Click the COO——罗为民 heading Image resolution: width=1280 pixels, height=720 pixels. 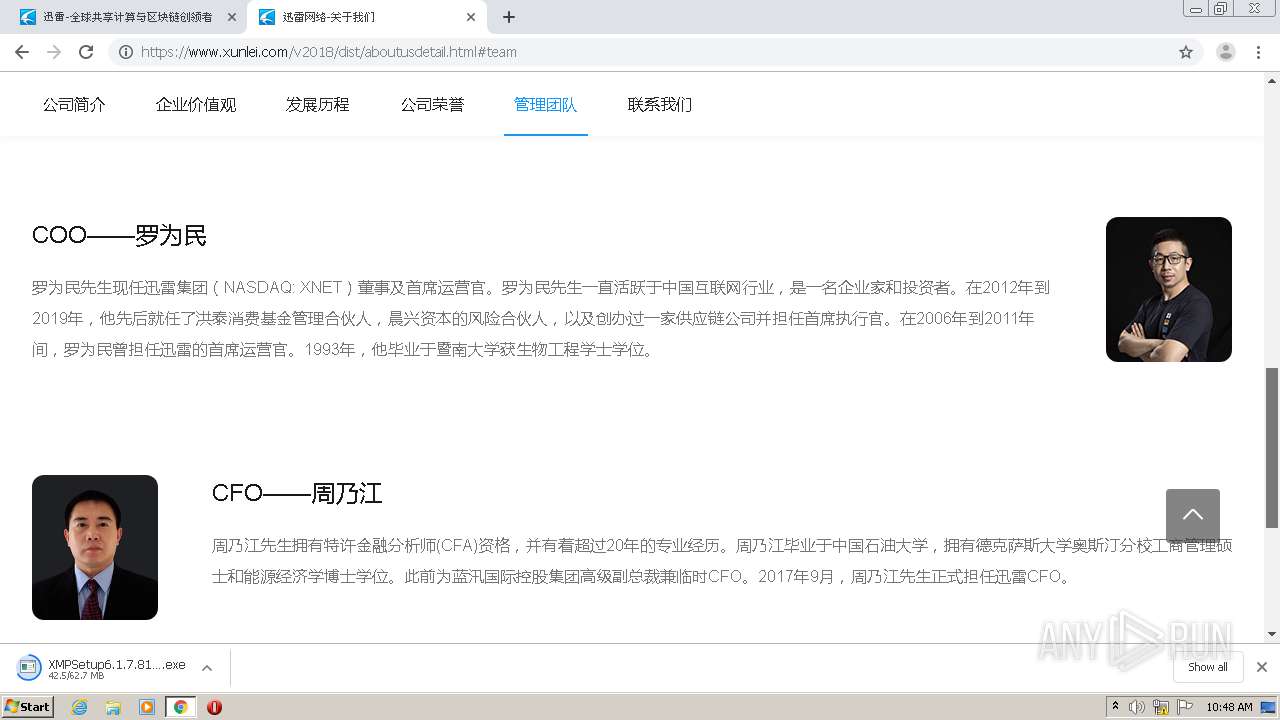(119, 235)
